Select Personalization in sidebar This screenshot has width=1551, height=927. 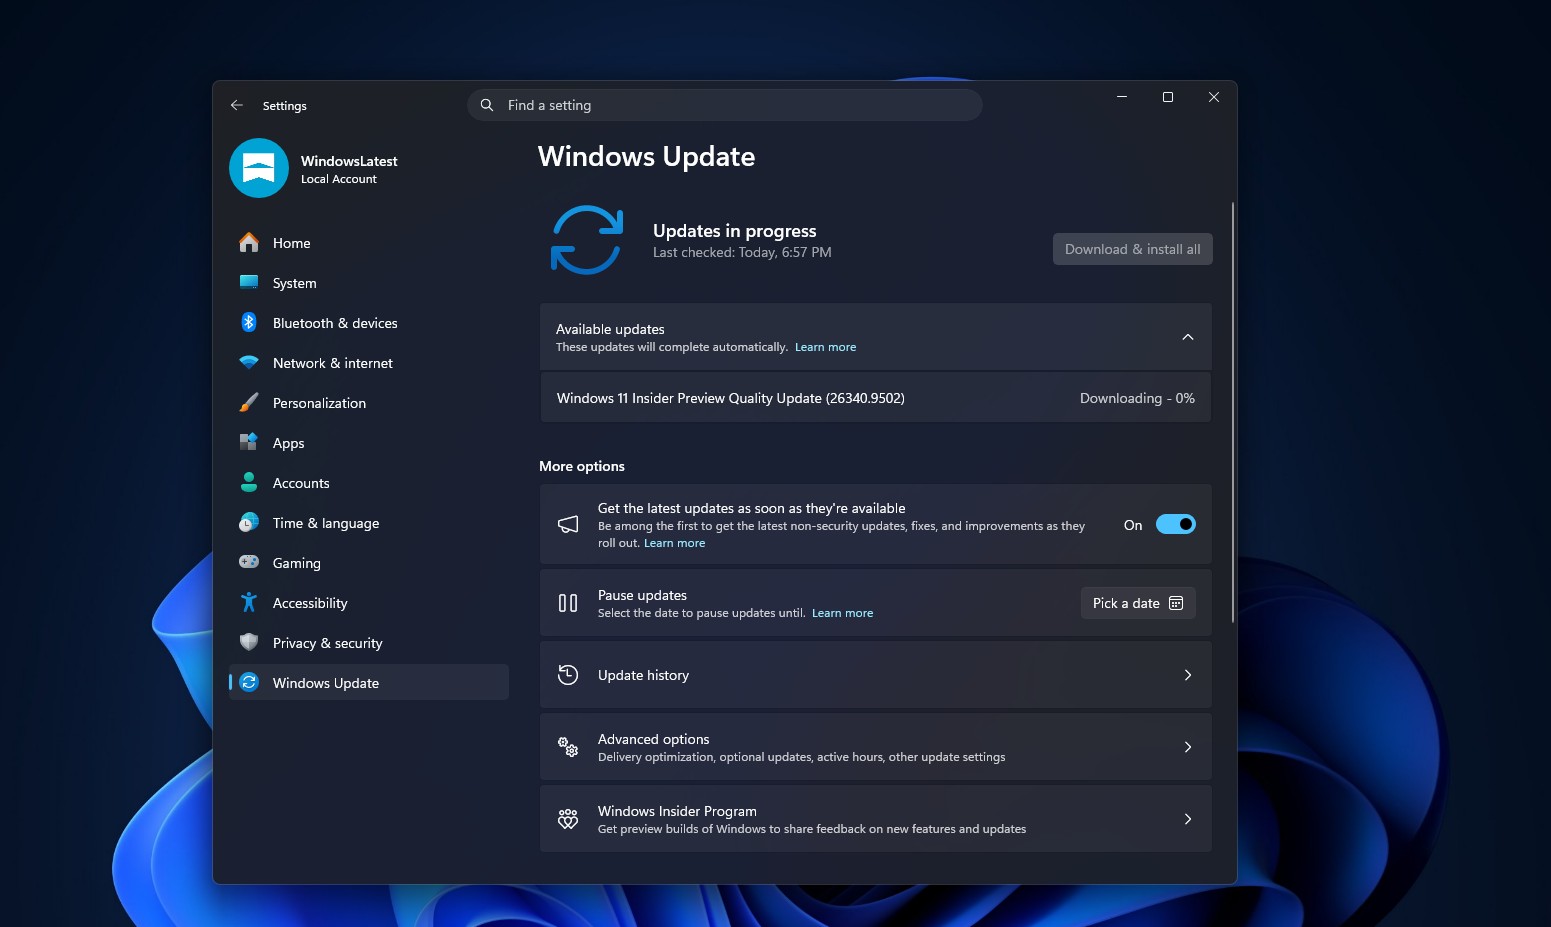[x=369, y=403]
